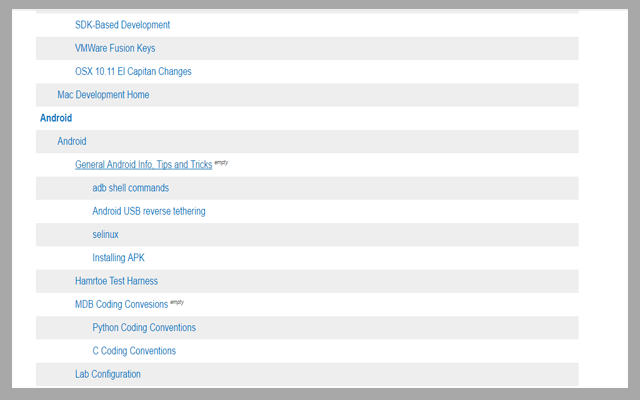The width and height of the screenshot is (640, 400).
Task: Select the bold Android section heading
Action: coord(56,118)
